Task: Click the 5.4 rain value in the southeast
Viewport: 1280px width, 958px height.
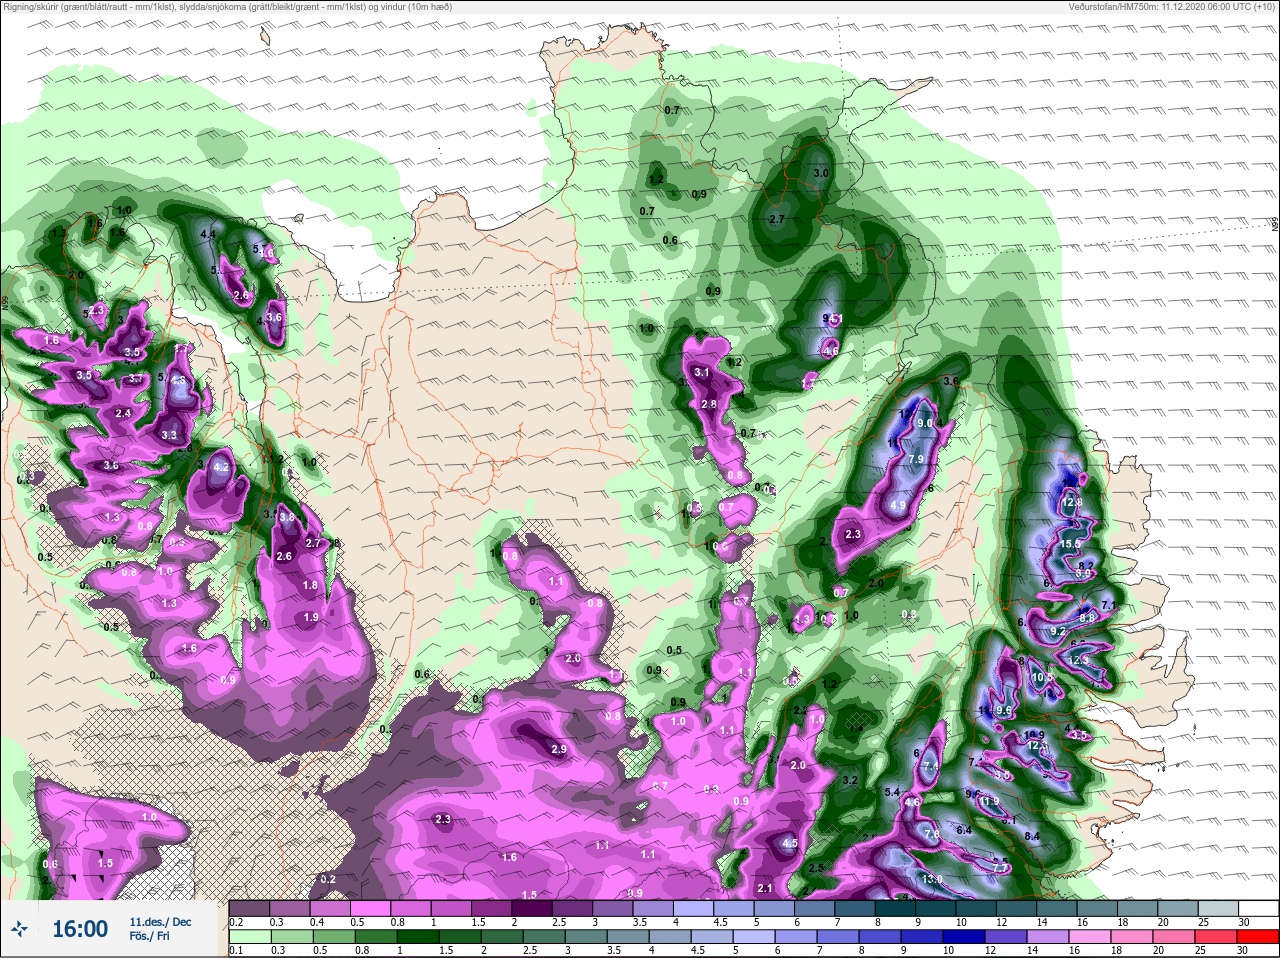Action: pyautogui.click(x=893, y=791)
